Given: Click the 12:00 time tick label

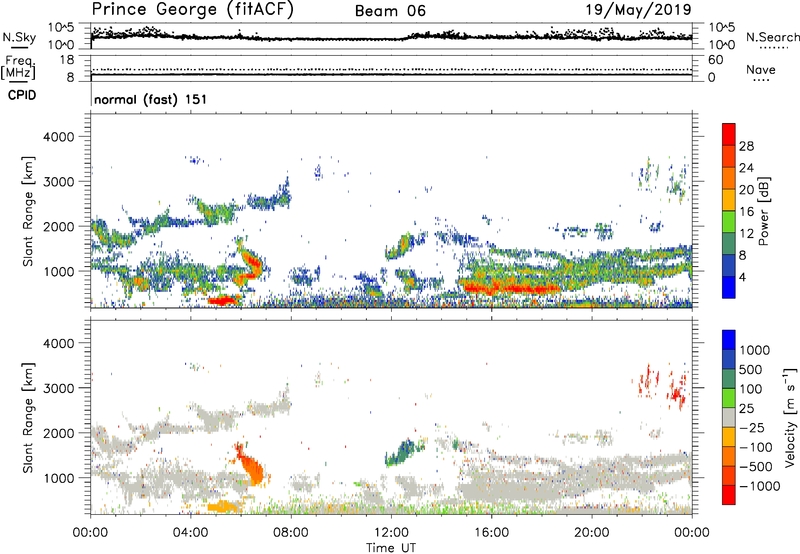Looking at the screenshot, I should pos(391,533).
